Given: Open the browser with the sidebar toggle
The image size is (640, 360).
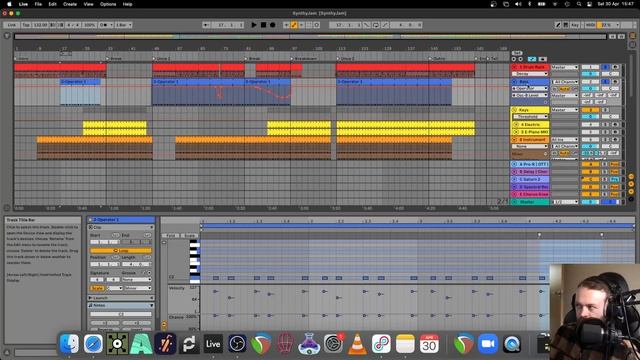Looking at the screenshot, I should (7, 36).
